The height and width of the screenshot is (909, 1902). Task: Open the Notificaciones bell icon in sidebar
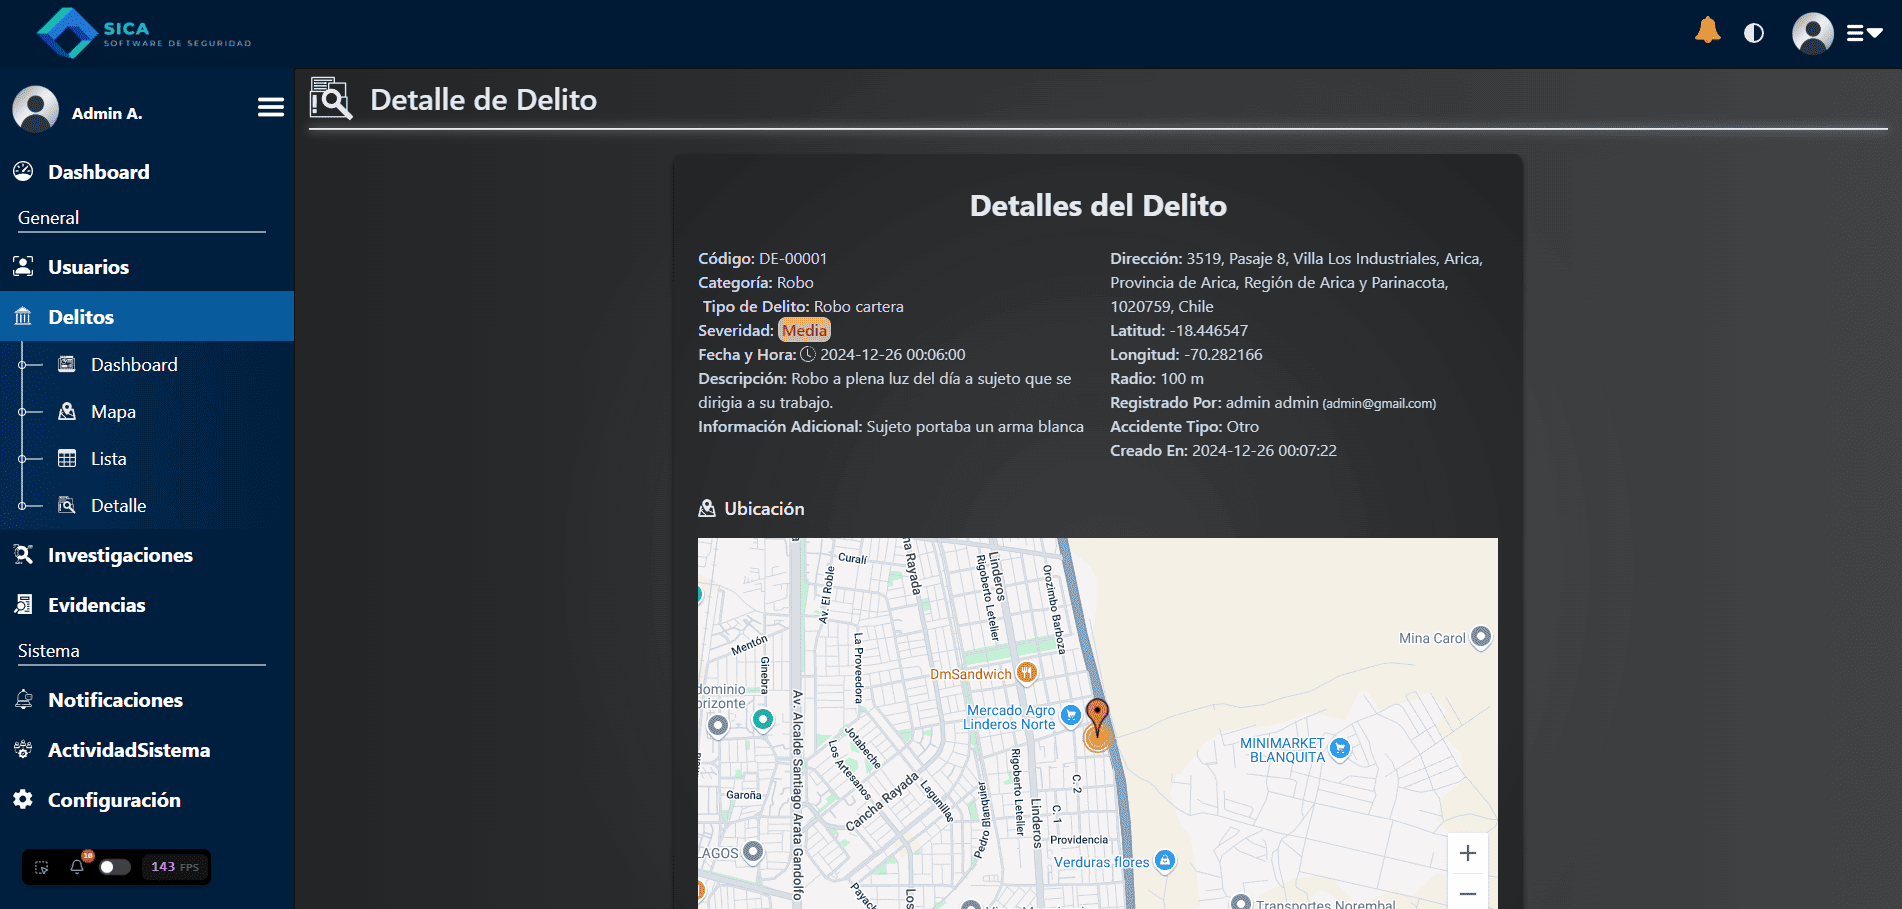pos(22,700)
